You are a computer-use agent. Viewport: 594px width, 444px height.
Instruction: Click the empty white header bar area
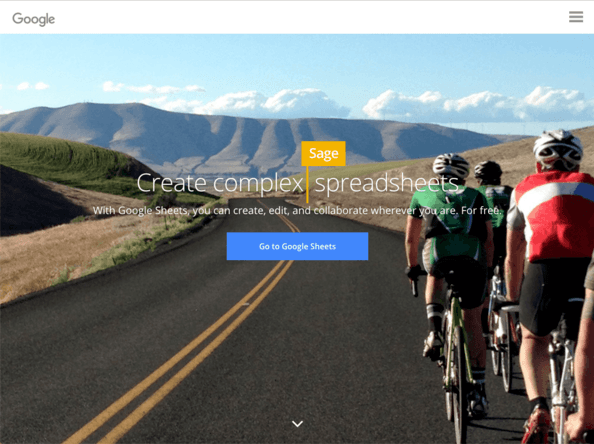coord(303,17)
